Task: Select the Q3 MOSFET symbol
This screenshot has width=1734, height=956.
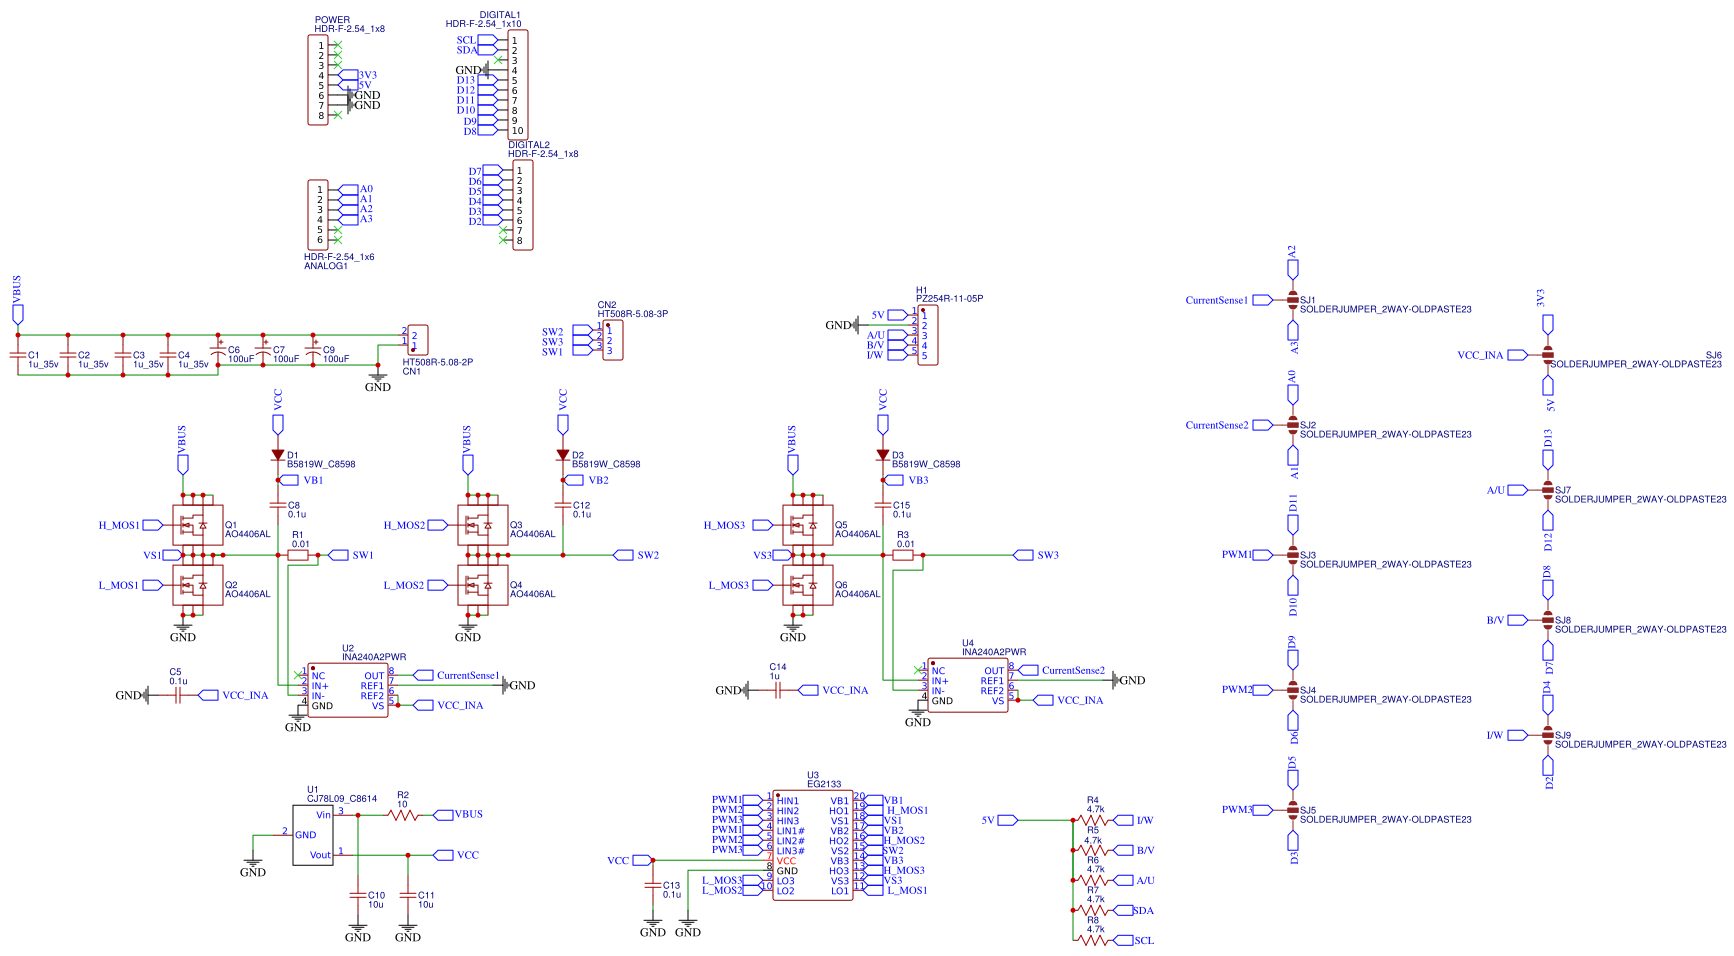Action: tap(482, 524)
